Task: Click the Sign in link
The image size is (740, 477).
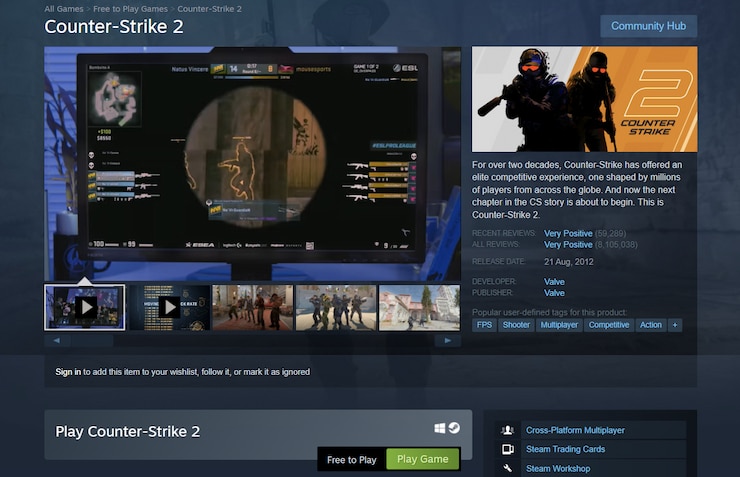Action: [x=68, y=372]
